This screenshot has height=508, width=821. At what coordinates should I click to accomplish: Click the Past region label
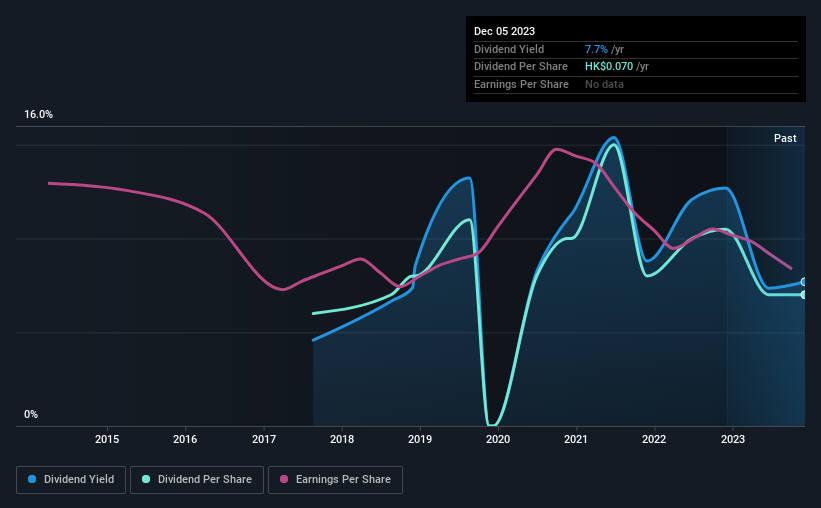coord(785,138)
